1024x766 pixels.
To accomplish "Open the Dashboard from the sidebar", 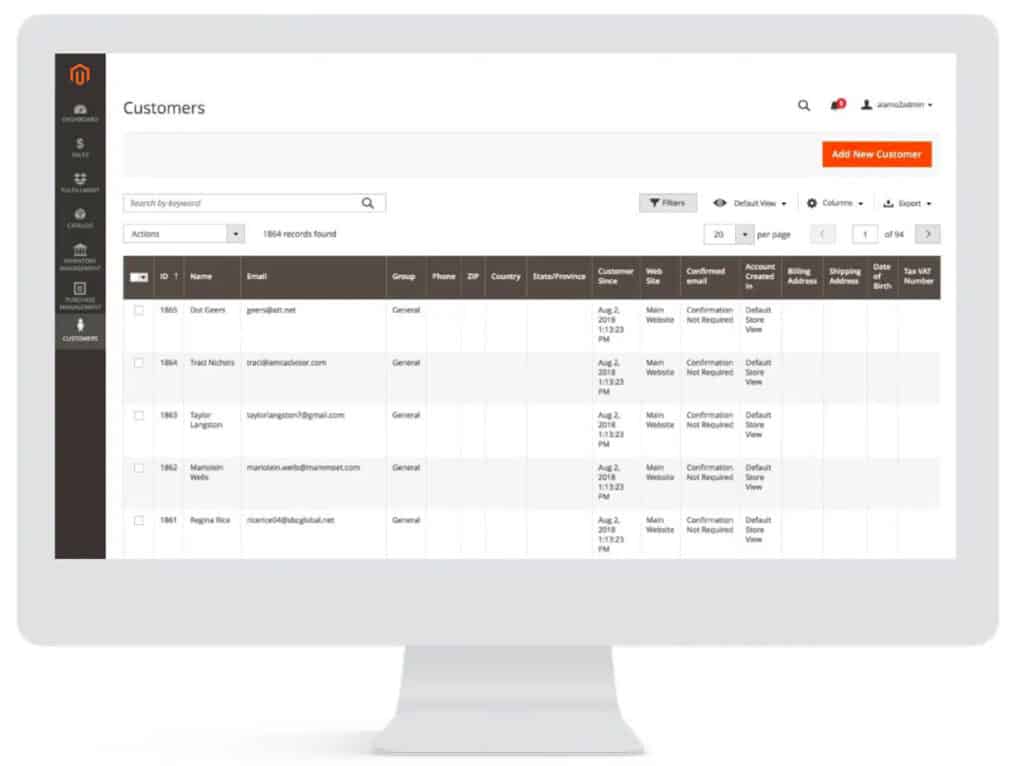I will pos(80,110).
